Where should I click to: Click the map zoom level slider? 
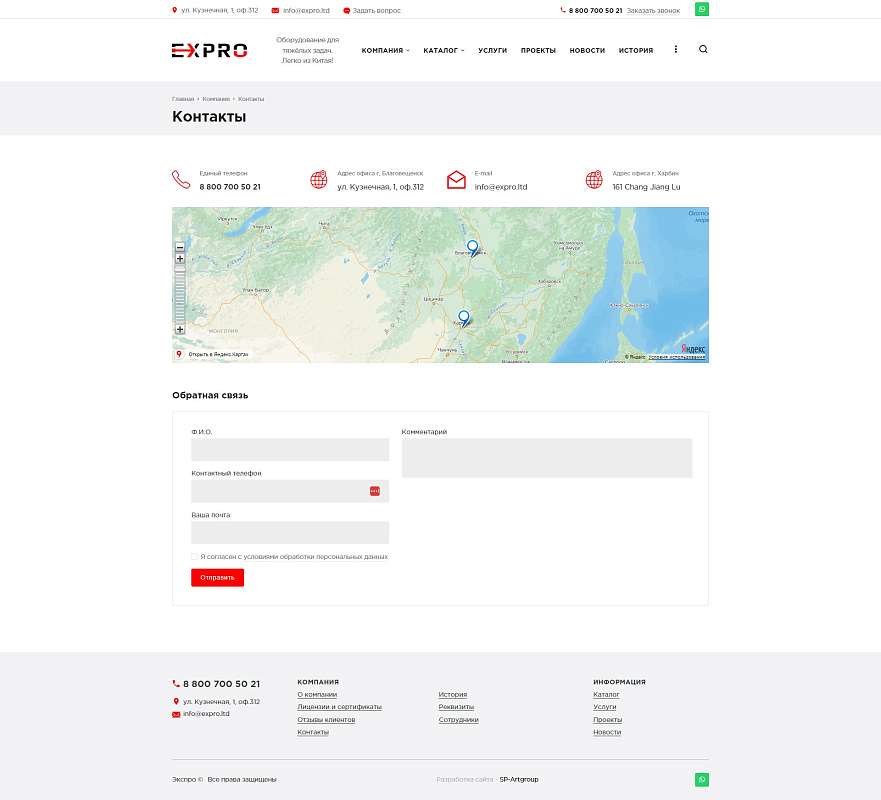coord(180,294)
